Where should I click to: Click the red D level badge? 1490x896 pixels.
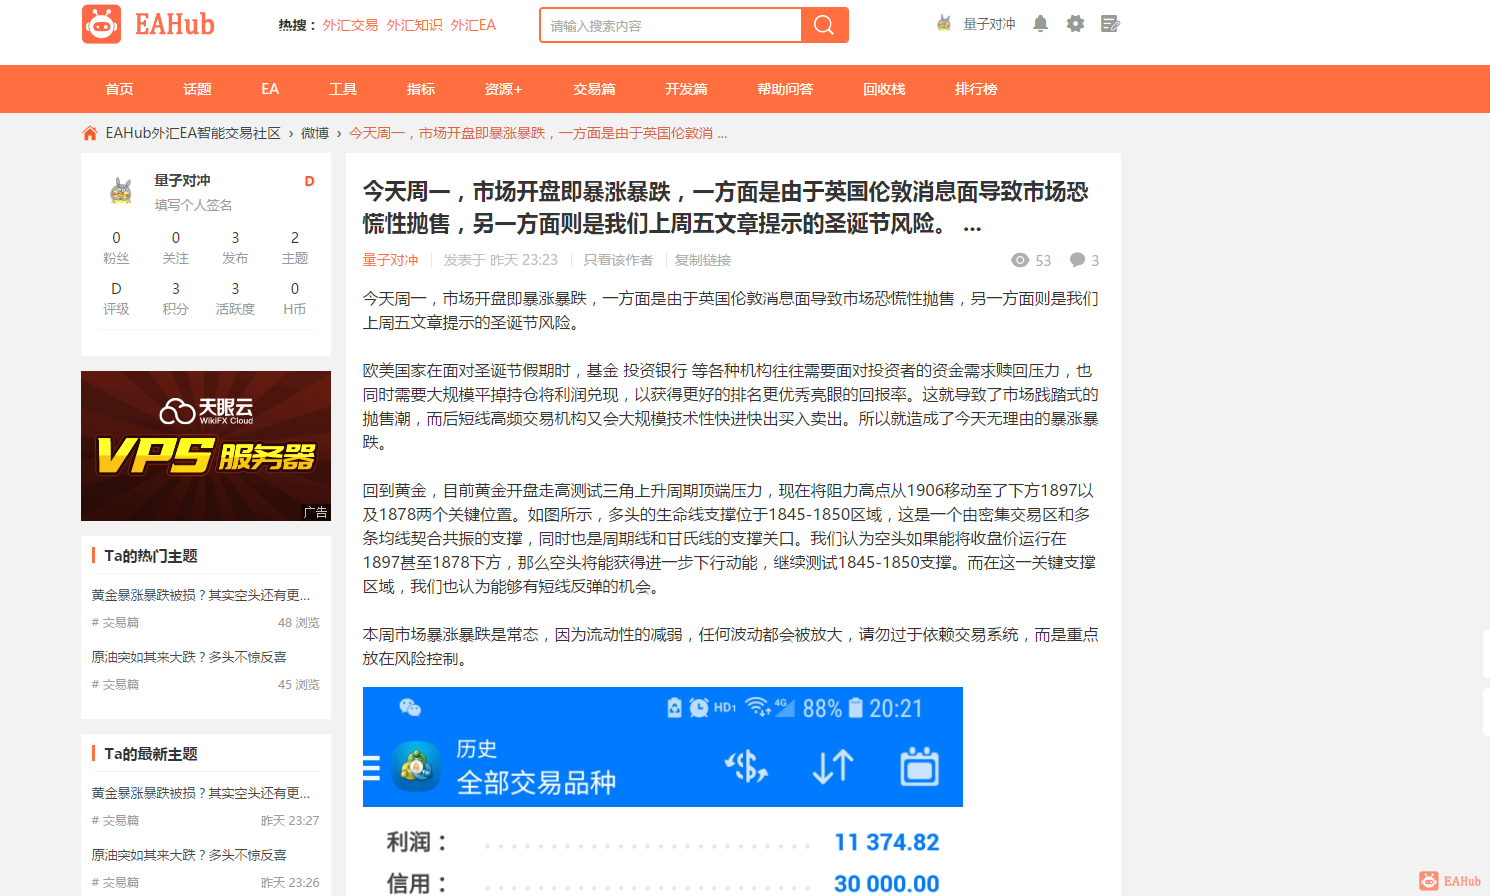pos(309,181)
